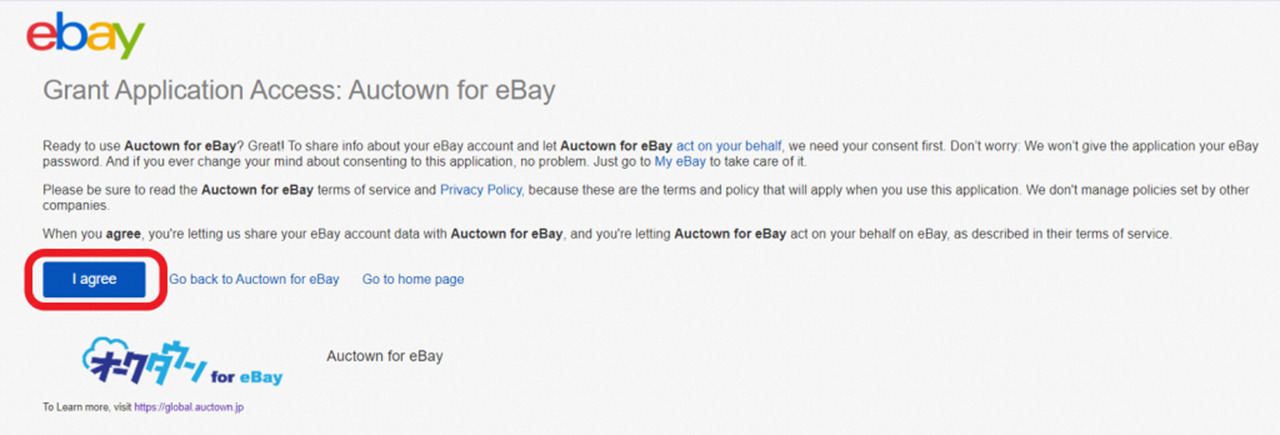Click the When you agree paragraph start

tap(92, 233)
